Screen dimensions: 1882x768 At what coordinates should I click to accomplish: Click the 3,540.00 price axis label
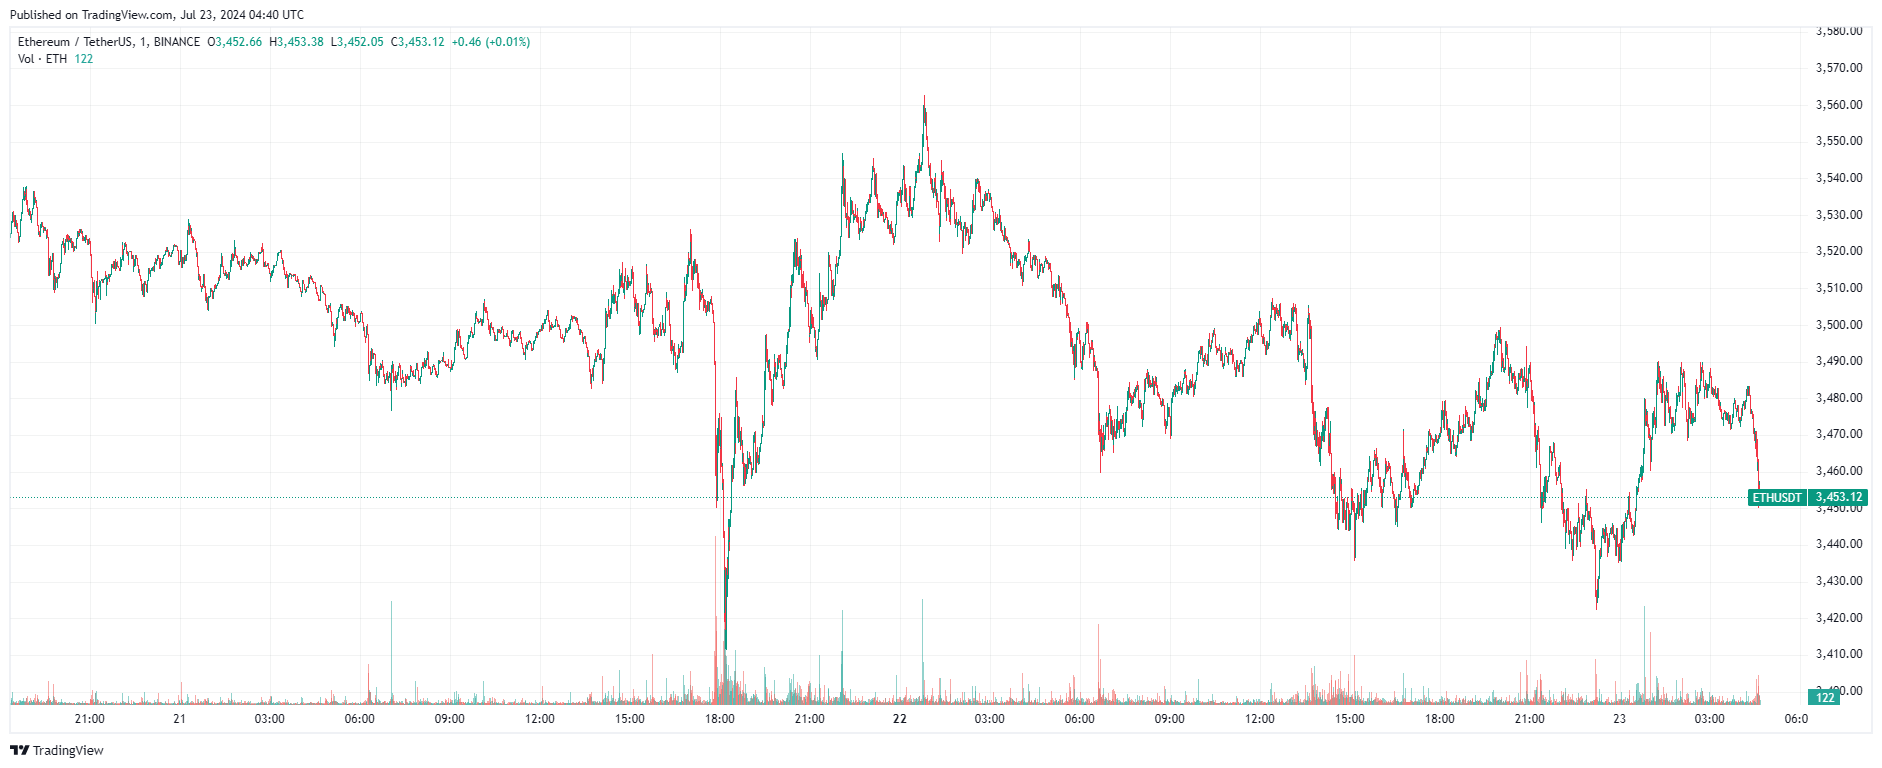(1839, 178)
